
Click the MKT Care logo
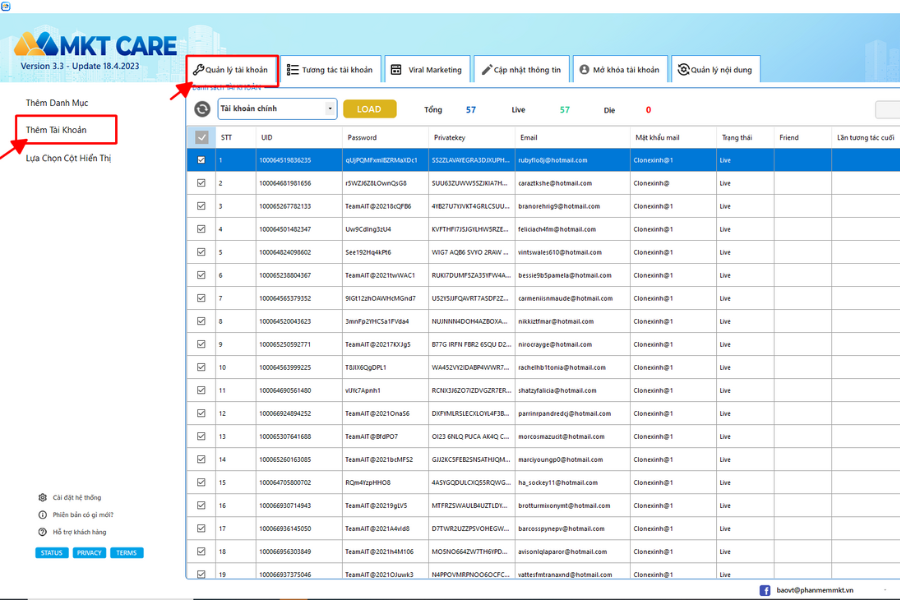[x=96, y=45]
